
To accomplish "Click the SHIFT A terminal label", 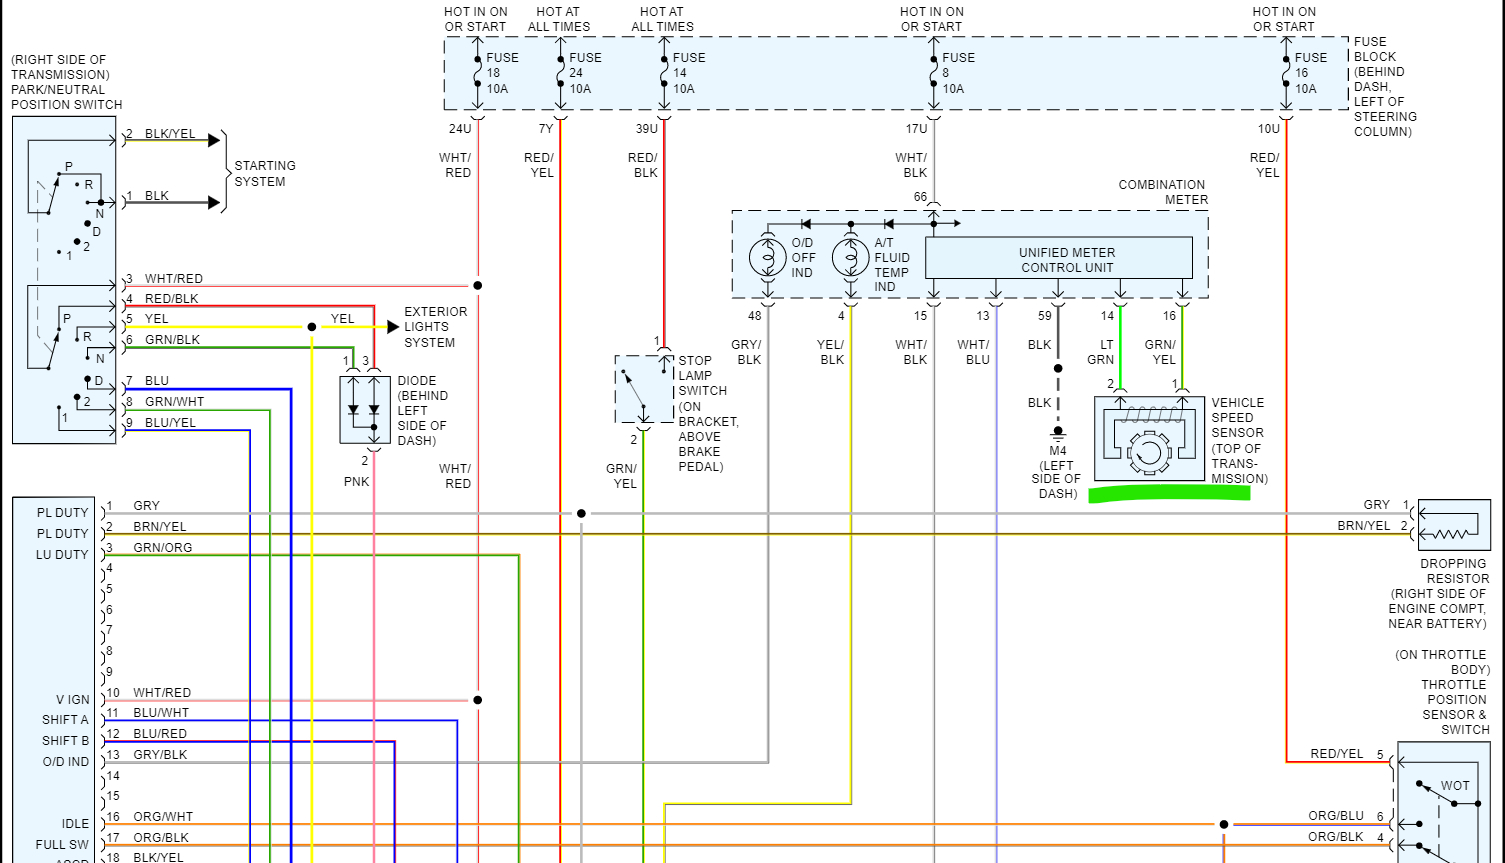I will click(65, 720).
